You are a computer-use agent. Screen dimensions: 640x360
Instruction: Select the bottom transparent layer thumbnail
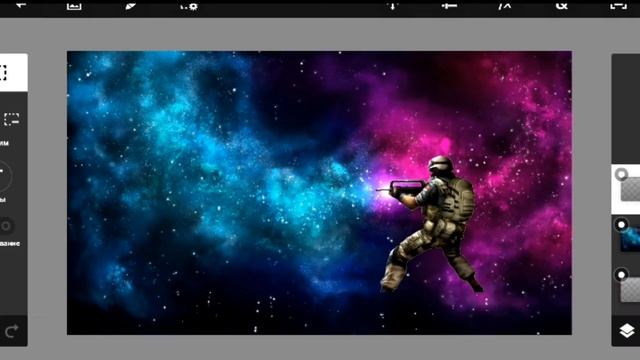(631, 289)
